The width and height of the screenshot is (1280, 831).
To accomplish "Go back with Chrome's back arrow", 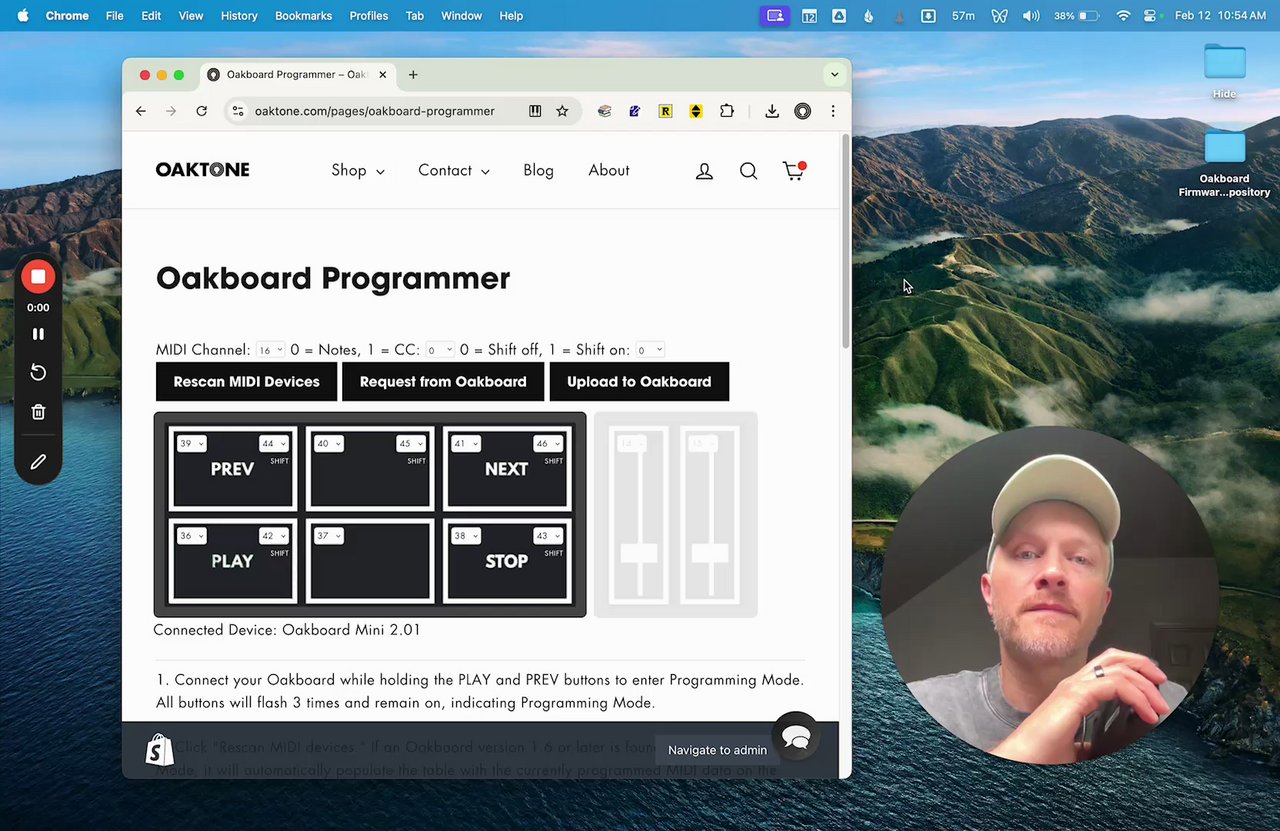I will click(141, 111).
